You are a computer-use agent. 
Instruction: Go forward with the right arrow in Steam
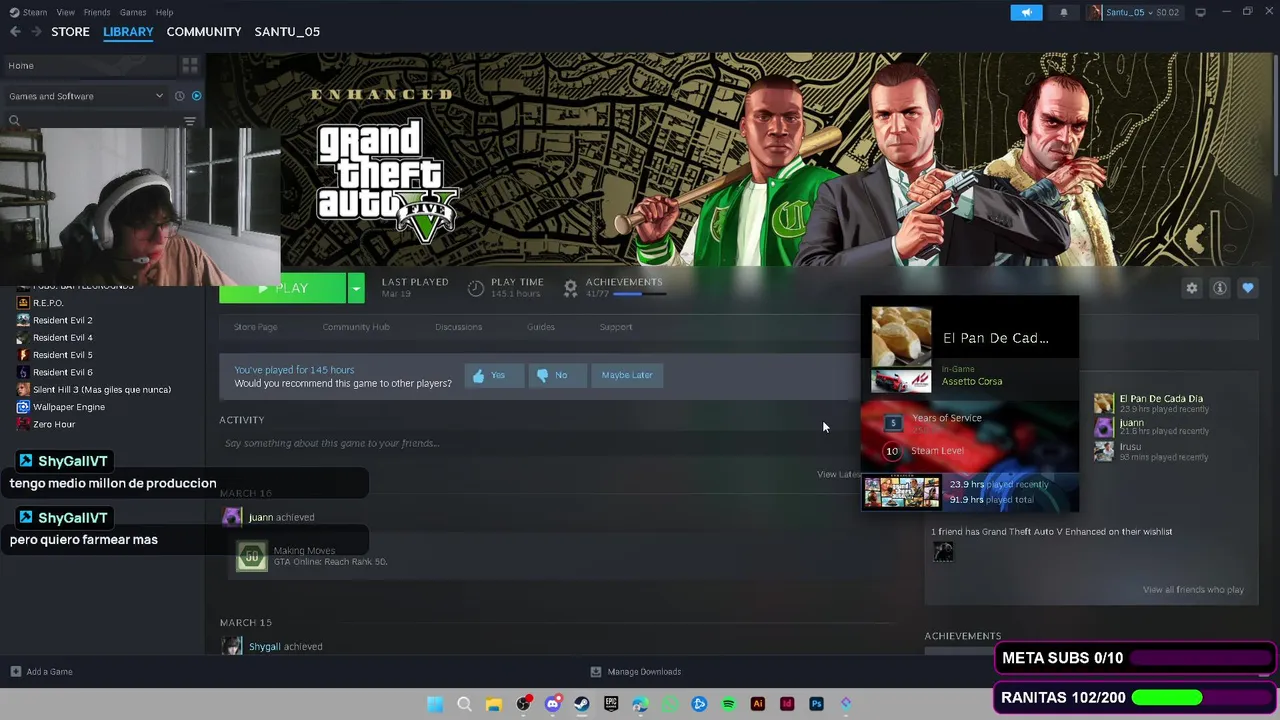(36, 32)
